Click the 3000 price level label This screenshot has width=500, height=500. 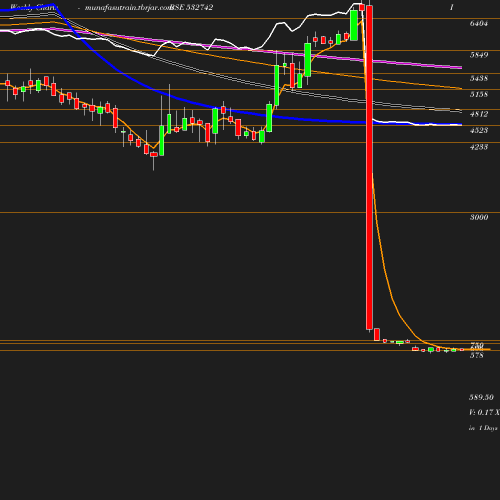479,217
